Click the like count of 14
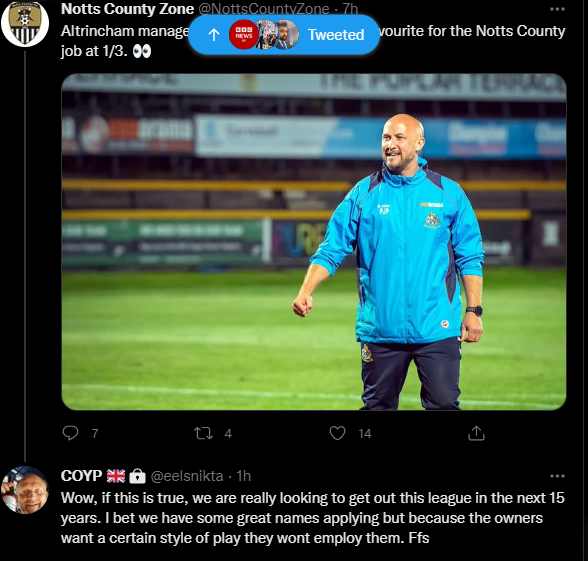Screen dimensions: 588x561 tap(364, 434)
